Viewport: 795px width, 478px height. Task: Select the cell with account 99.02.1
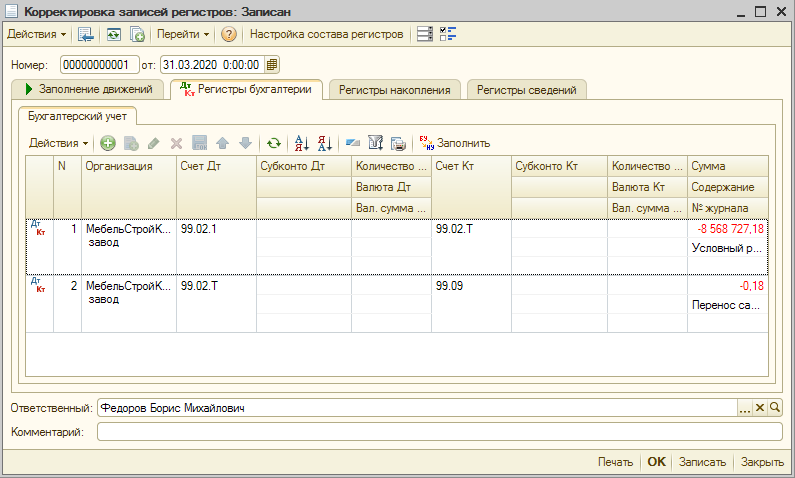coord(216,247)
